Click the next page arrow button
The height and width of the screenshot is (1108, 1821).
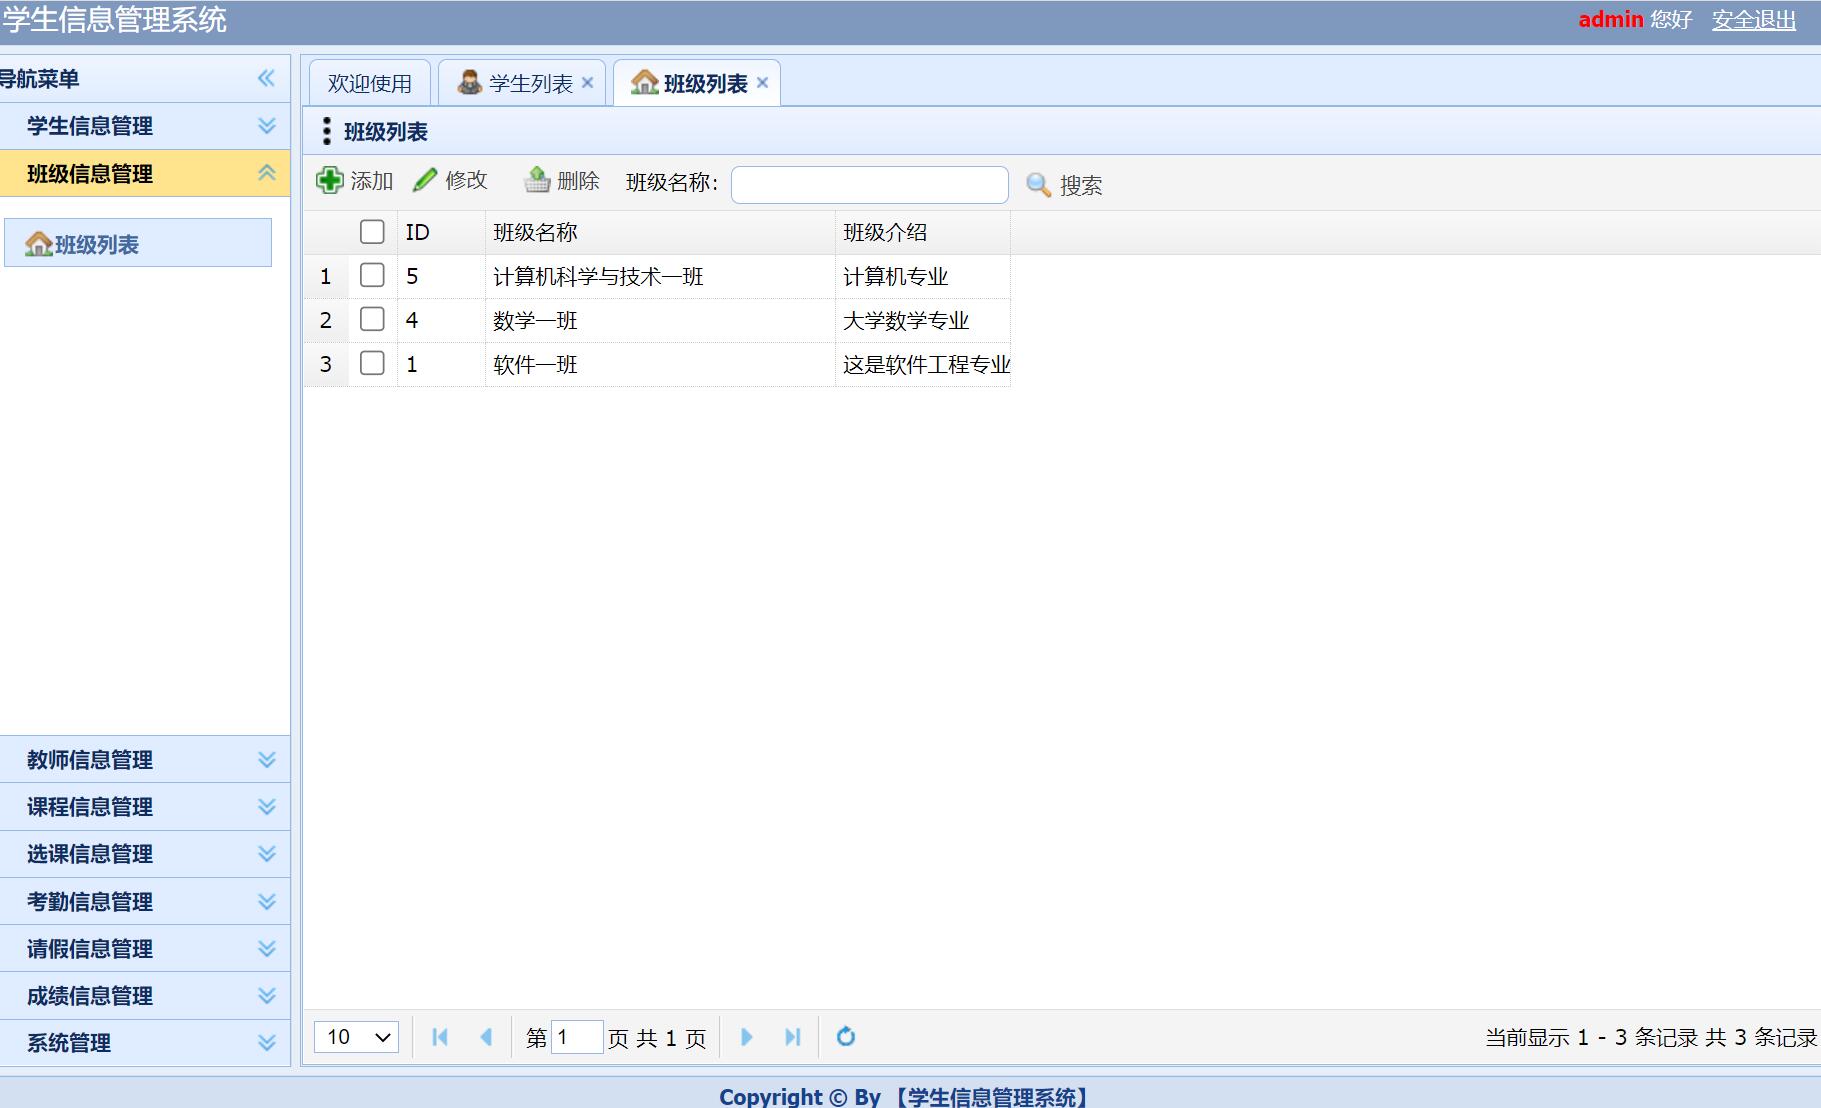[x=748, y=1037]
